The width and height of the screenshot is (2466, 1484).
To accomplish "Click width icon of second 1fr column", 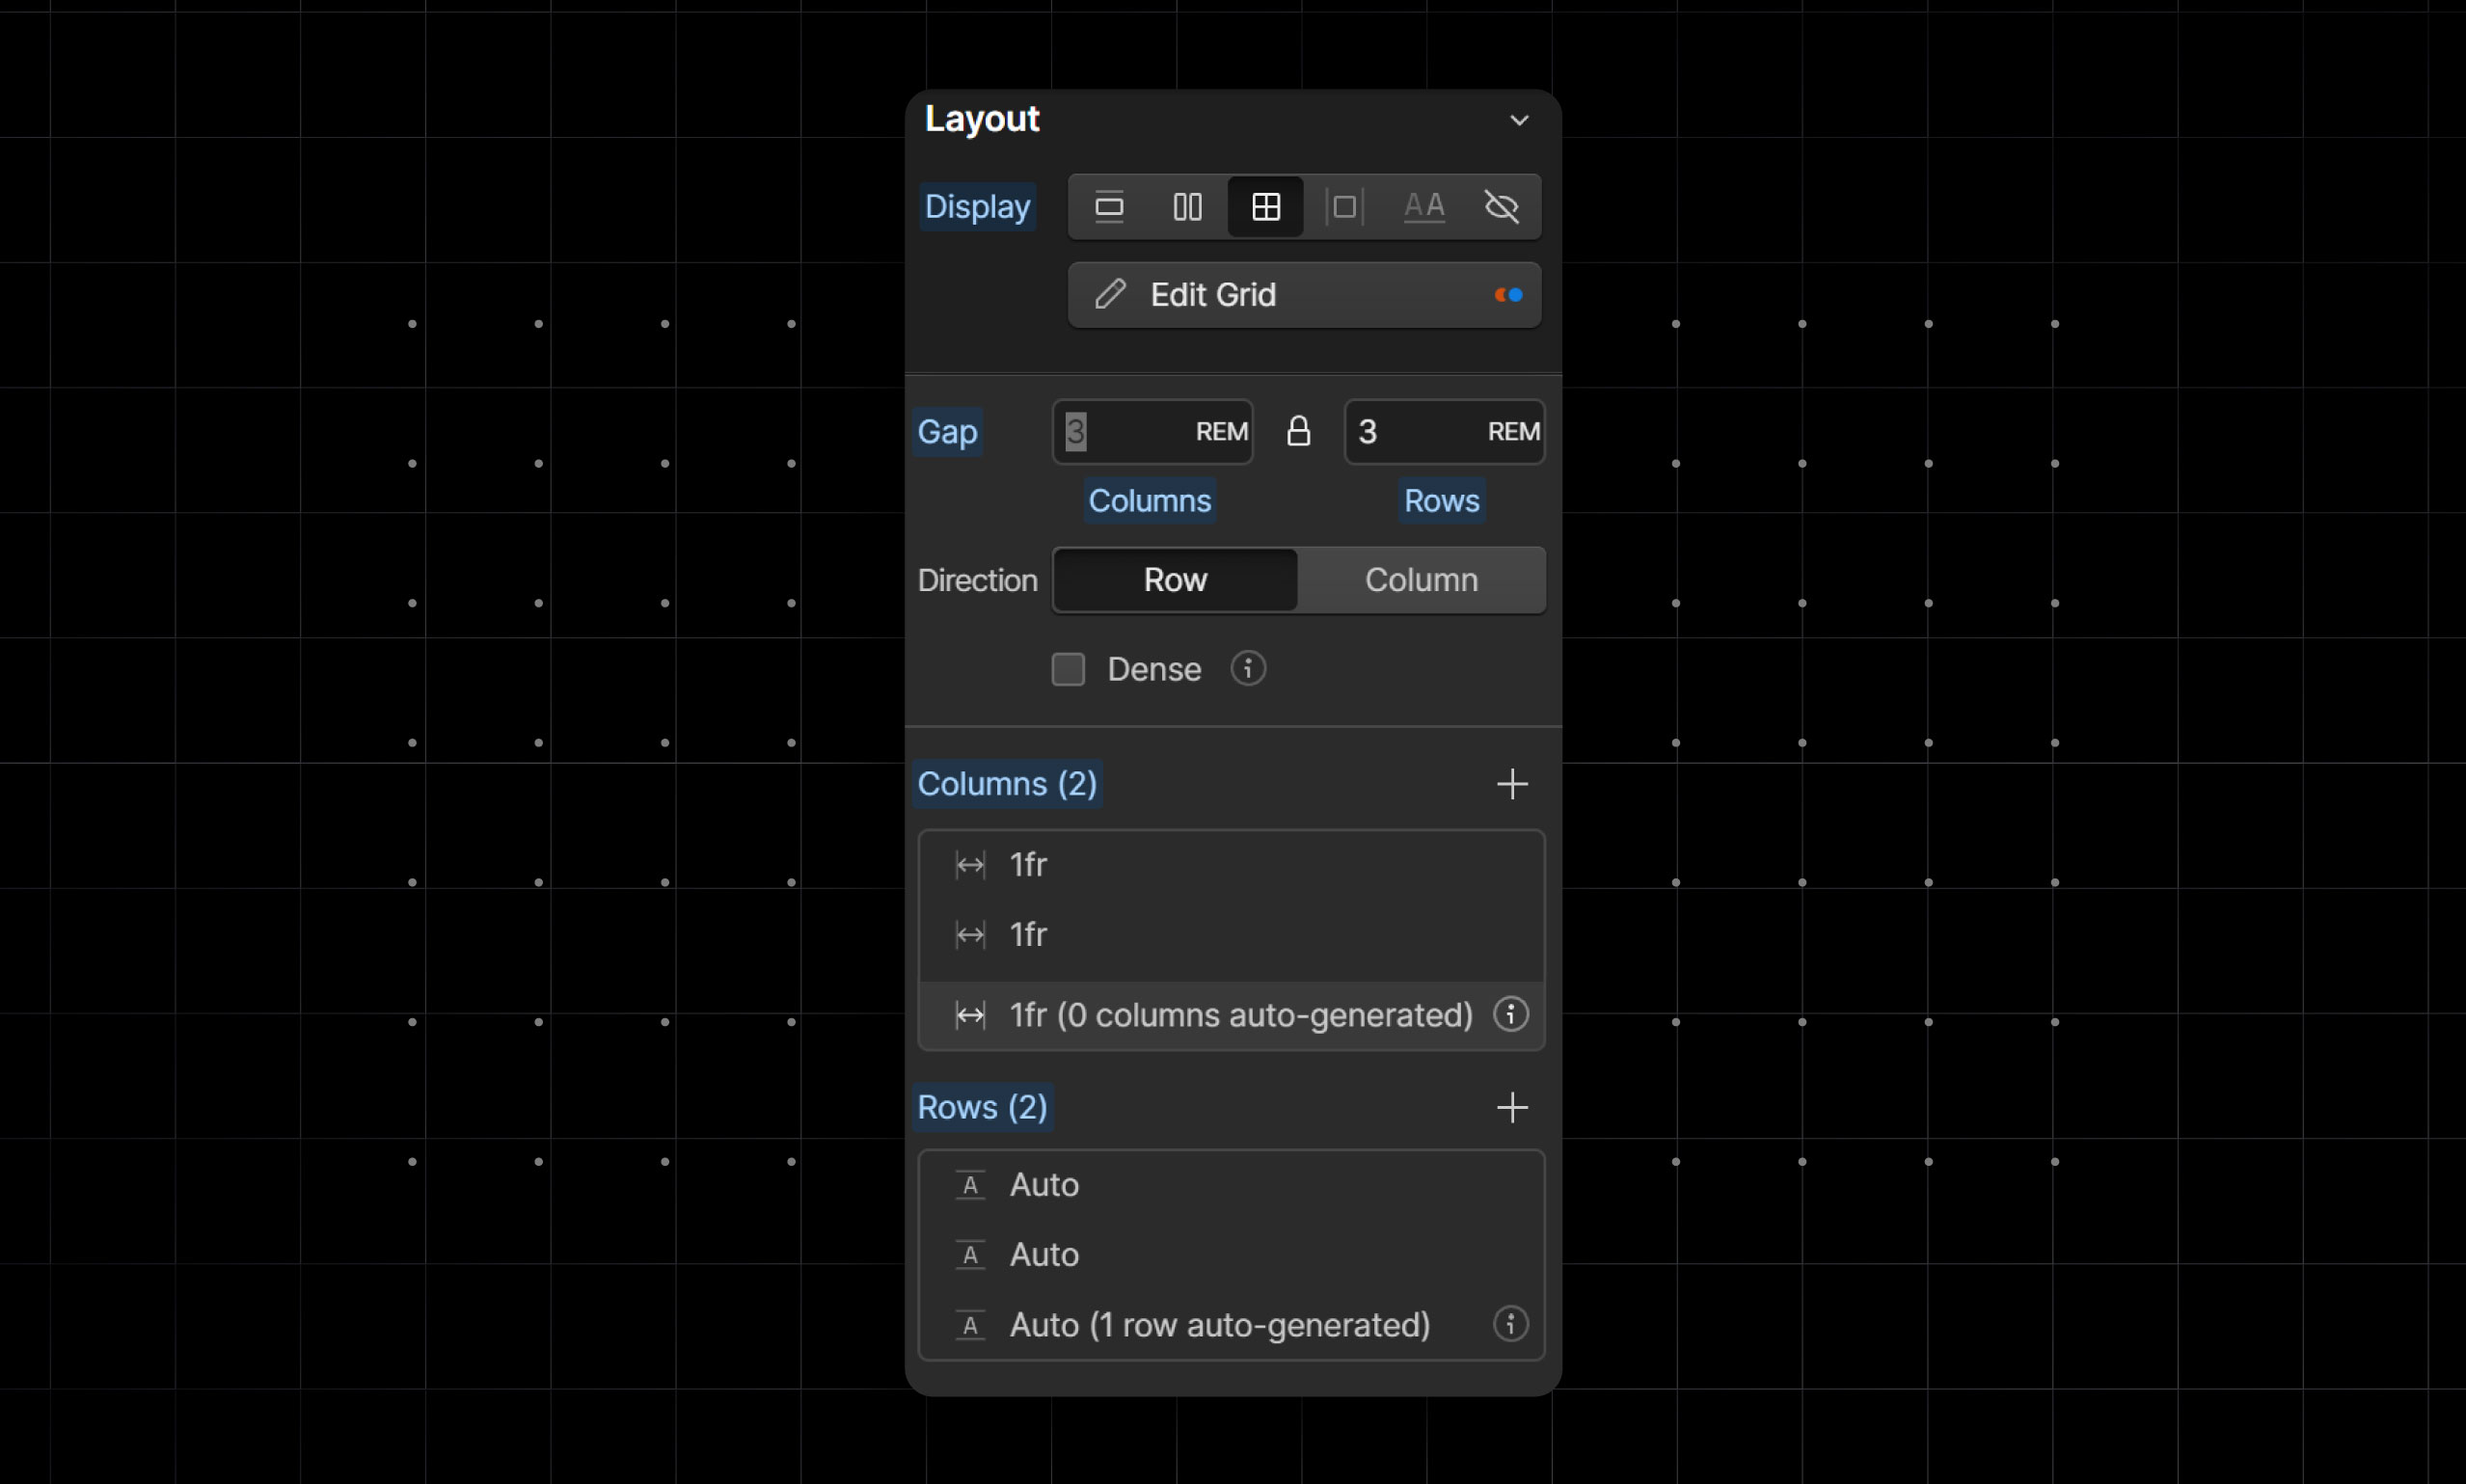I will click(970, 935).
